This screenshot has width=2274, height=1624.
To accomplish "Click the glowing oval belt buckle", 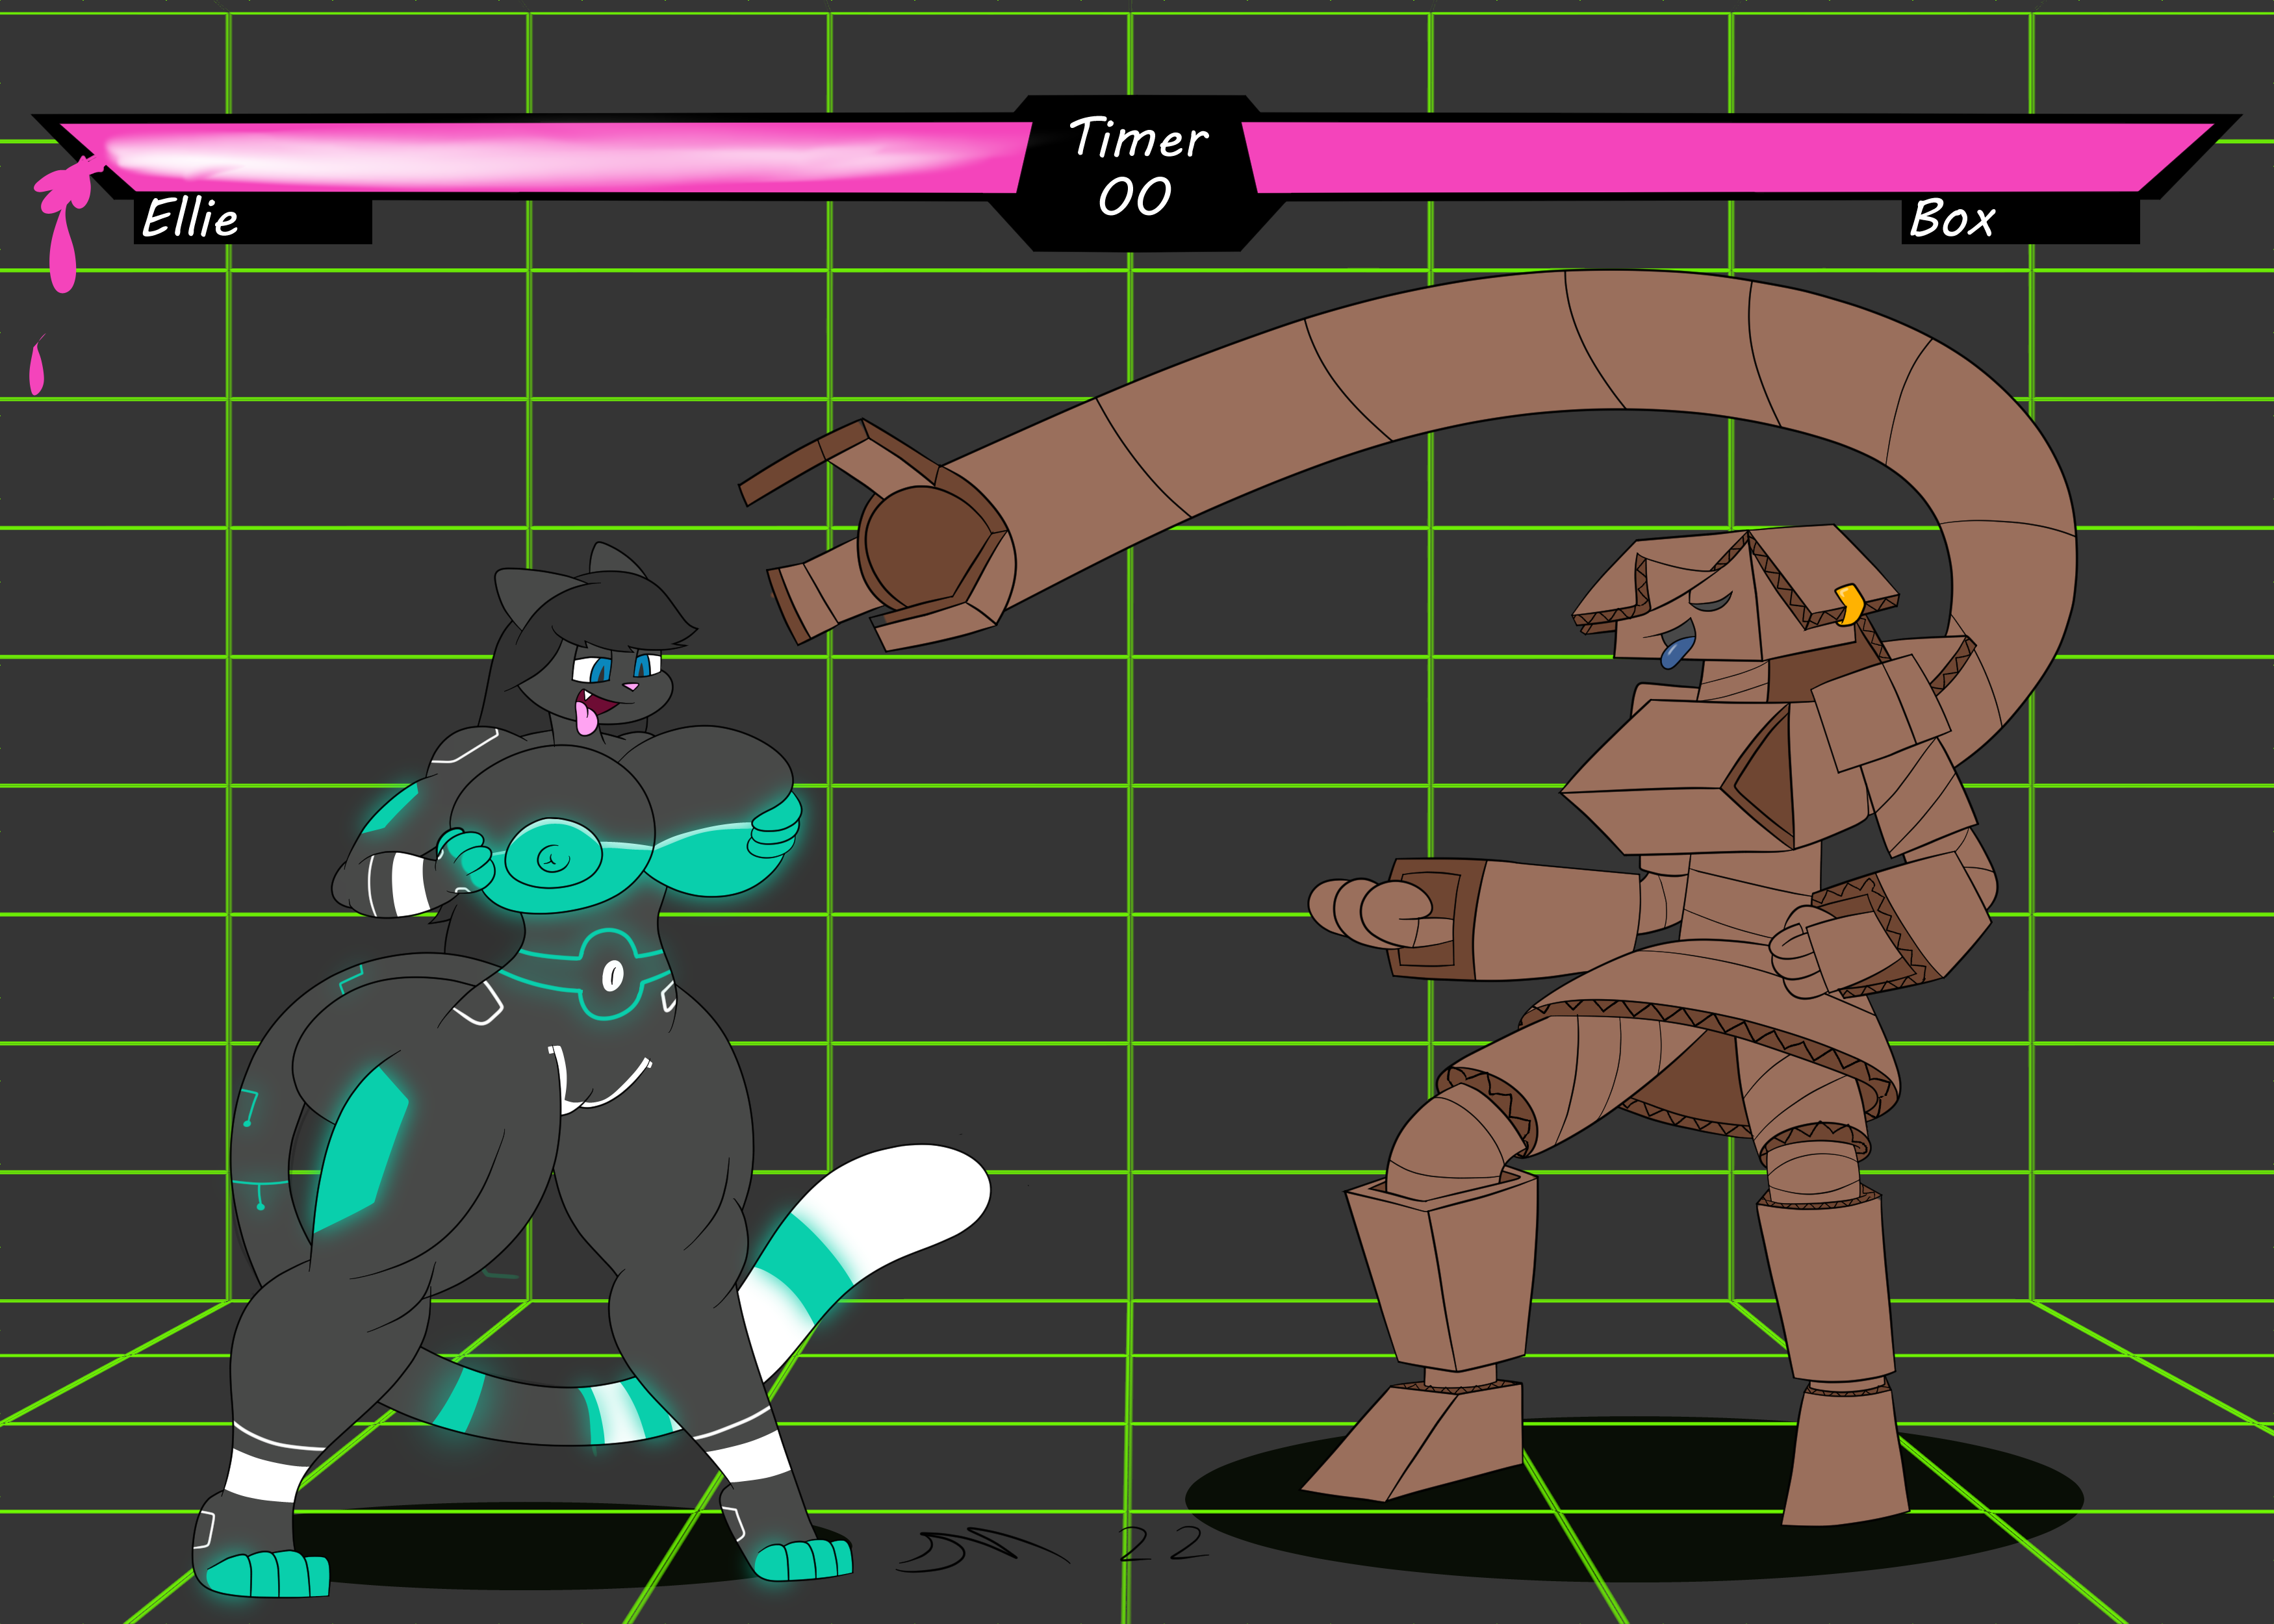I will coord(612,974).
